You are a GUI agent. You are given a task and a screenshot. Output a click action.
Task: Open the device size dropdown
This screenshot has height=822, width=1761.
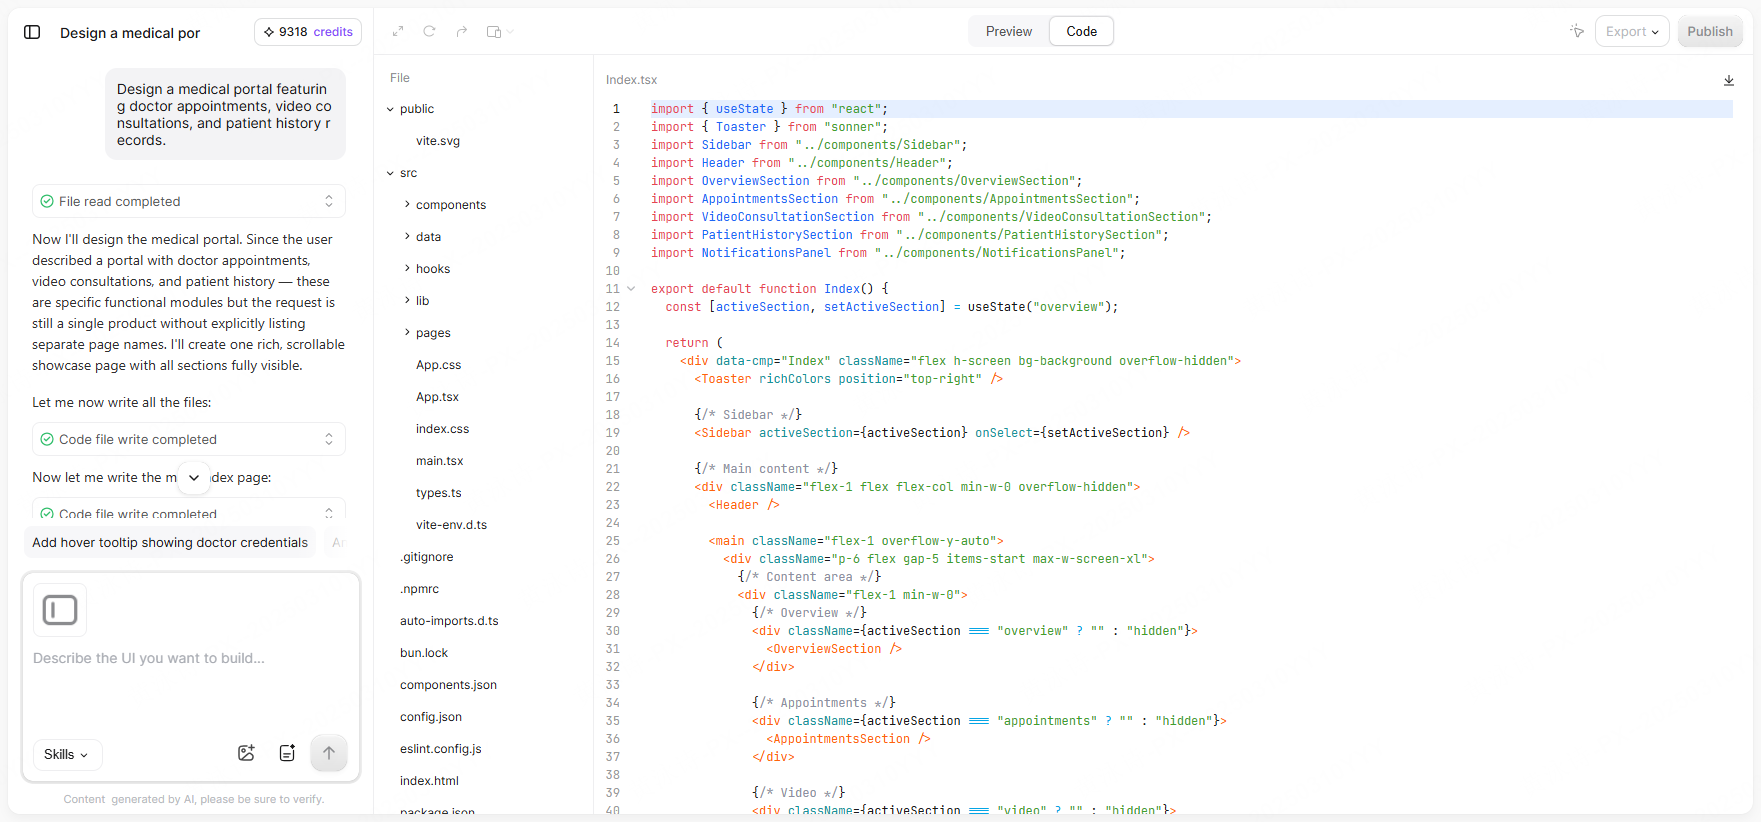pyautogui.click(x=499, y=31)
